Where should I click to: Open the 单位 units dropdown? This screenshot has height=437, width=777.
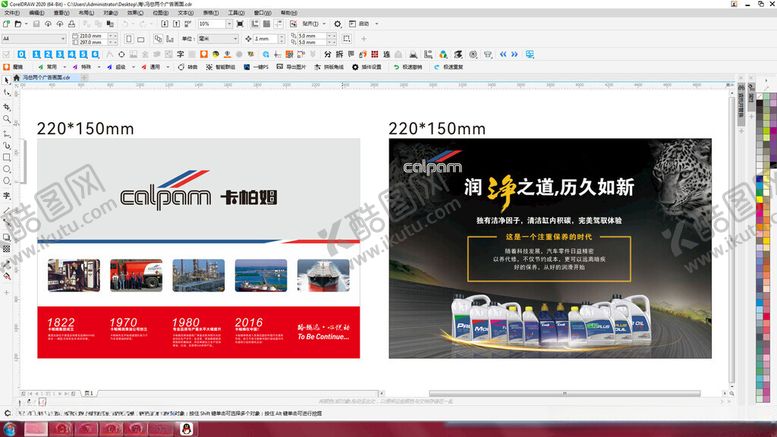pos(234,38)
